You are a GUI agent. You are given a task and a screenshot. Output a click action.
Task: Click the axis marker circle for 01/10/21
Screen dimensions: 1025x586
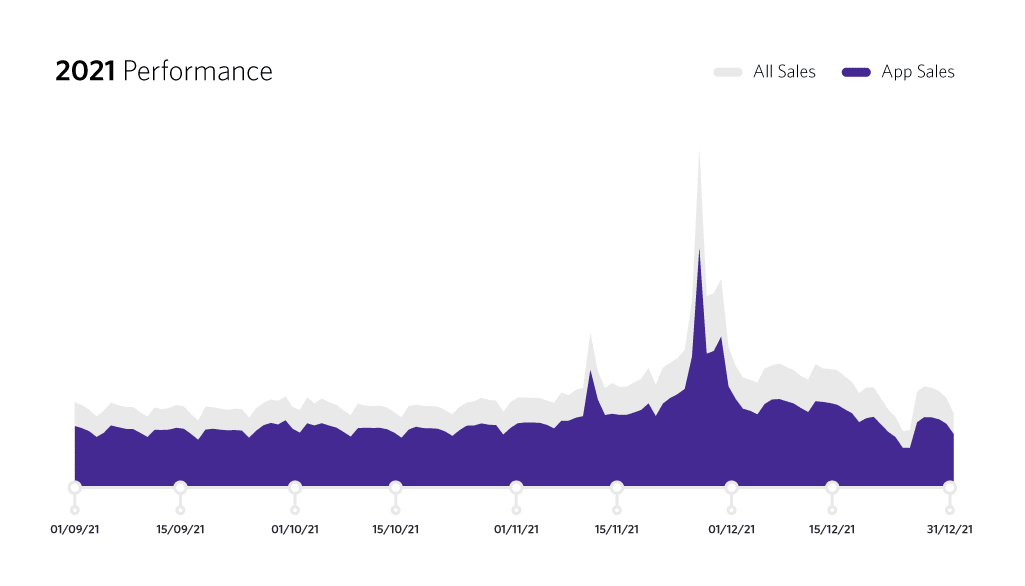(x=295, y=487)
